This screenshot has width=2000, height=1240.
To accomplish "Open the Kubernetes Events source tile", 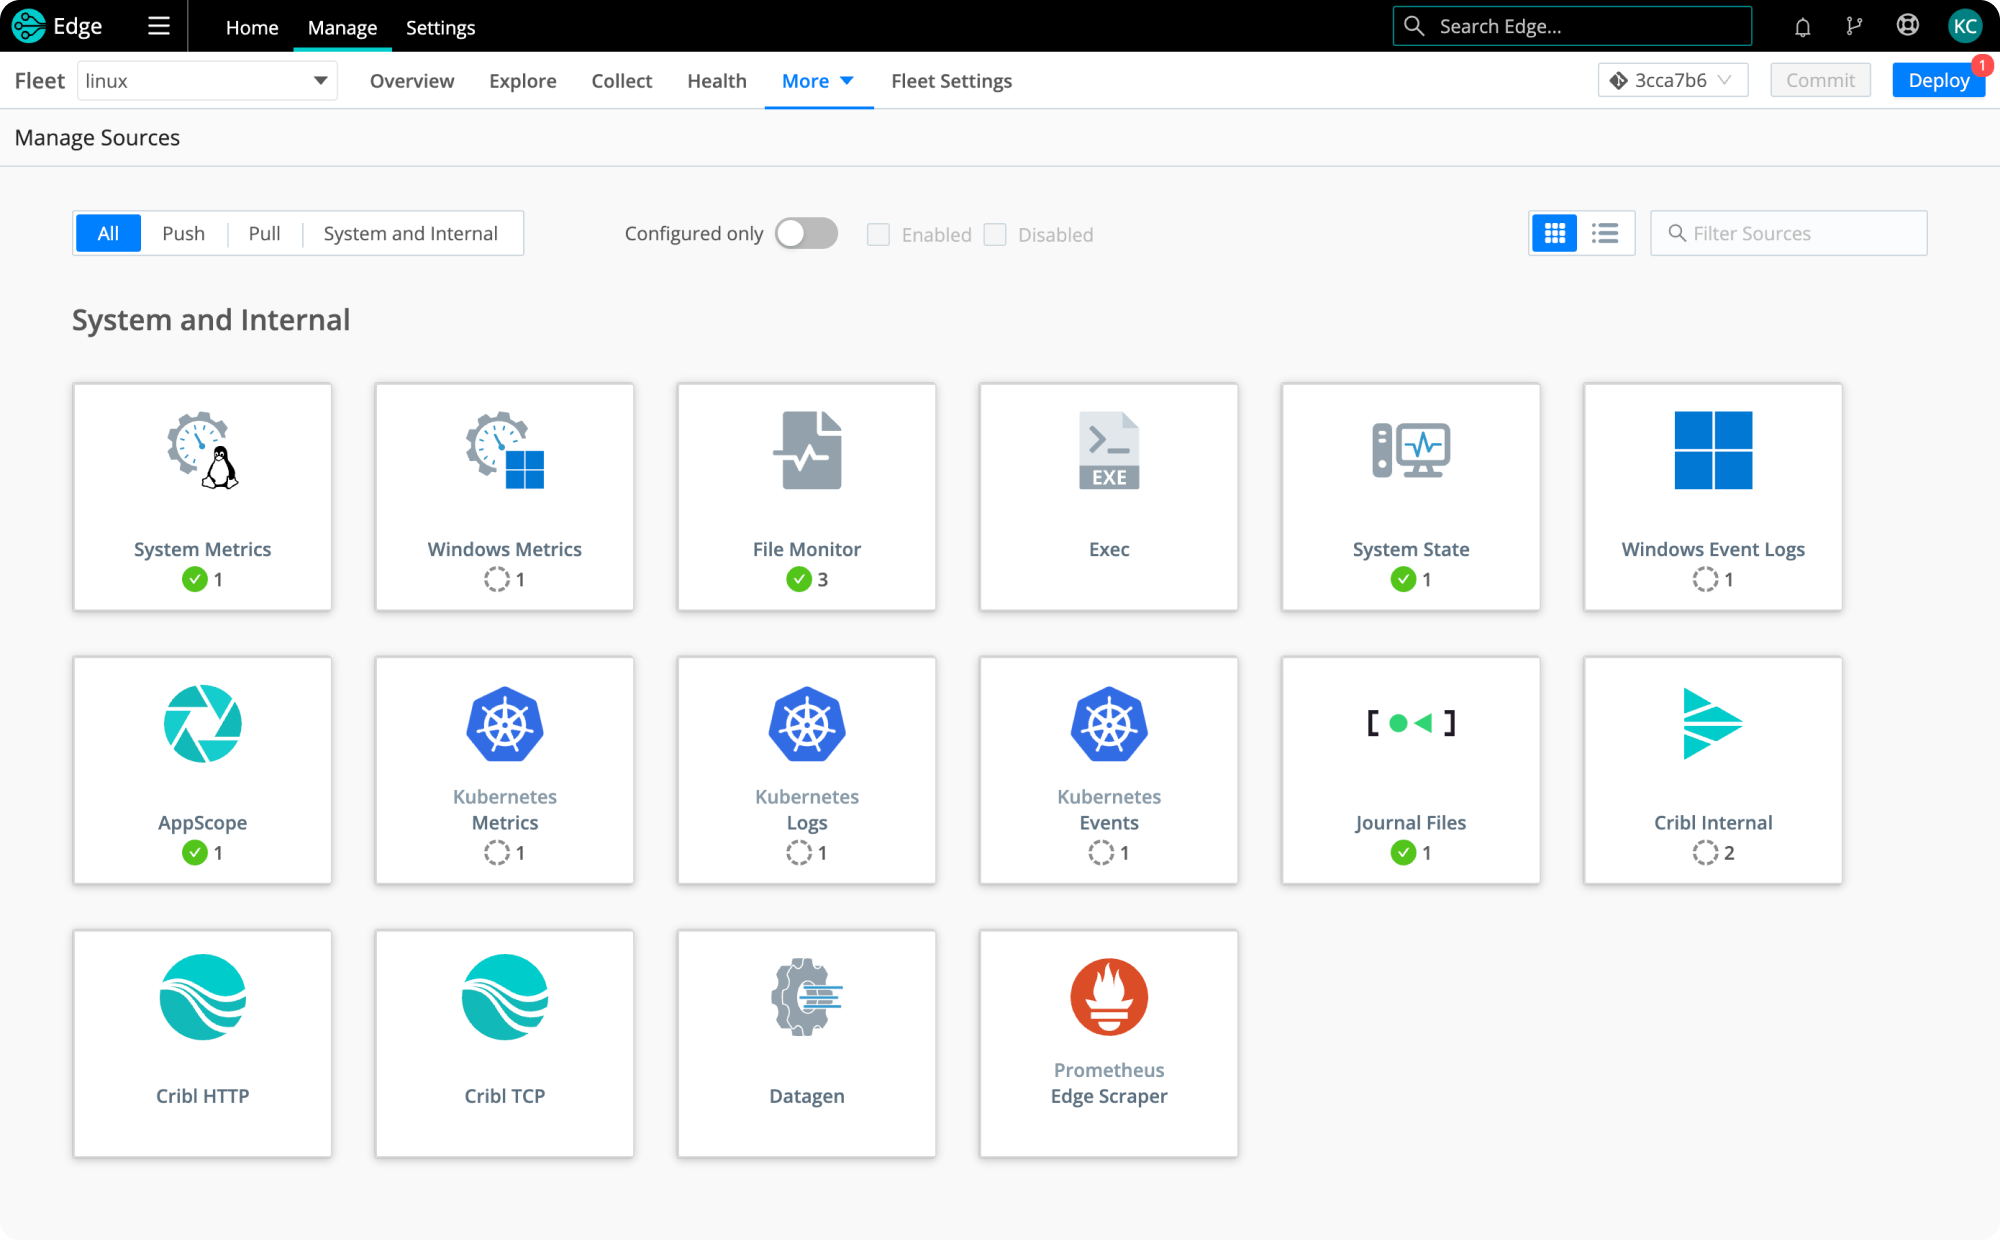I will click(1109, 770).
